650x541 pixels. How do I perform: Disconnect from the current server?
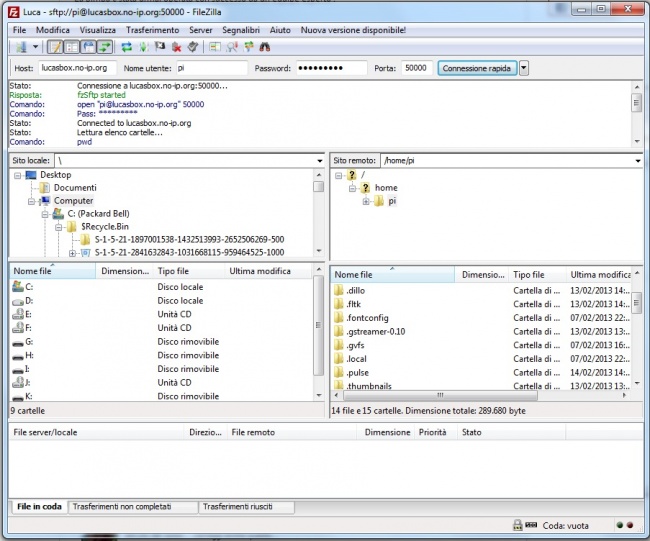(177, 47)
